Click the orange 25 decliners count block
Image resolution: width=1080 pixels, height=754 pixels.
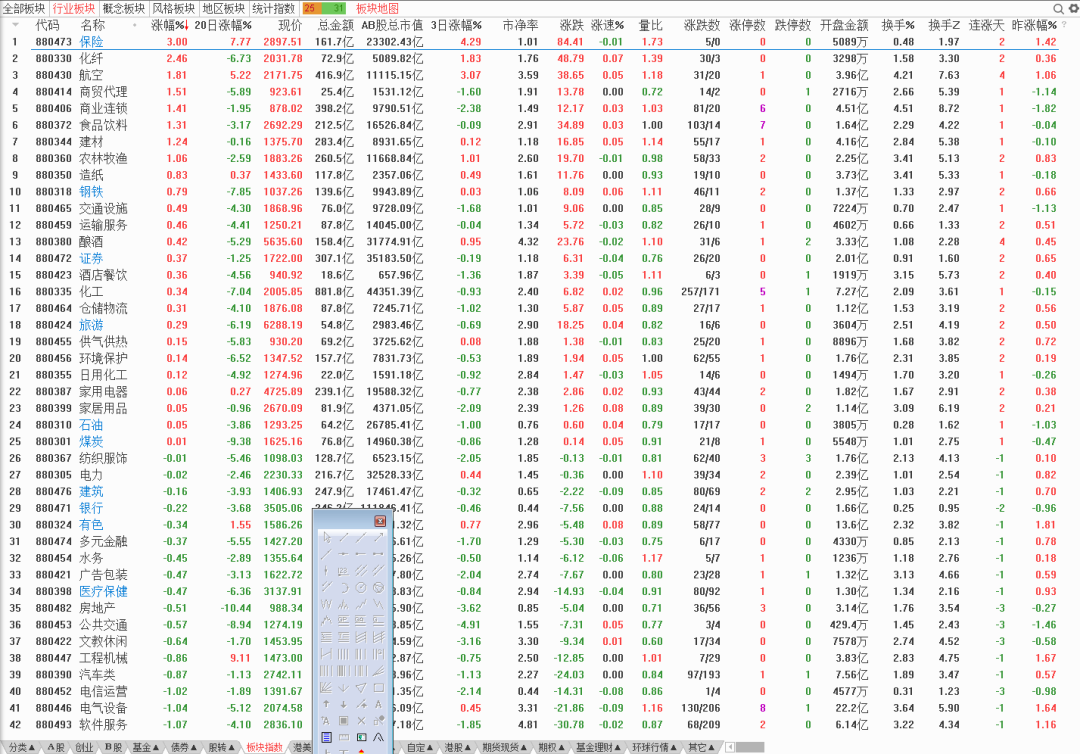tap(313, 8)
